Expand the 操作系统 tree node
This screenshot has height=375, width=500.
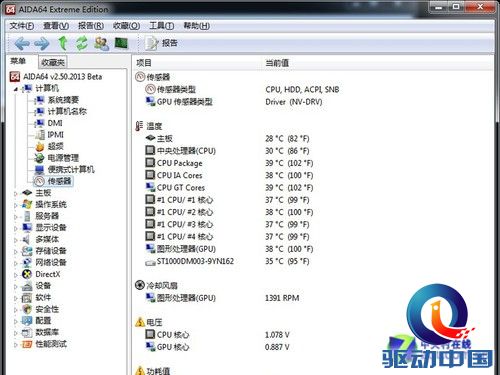pyautogui.click(x=16, y=205)
